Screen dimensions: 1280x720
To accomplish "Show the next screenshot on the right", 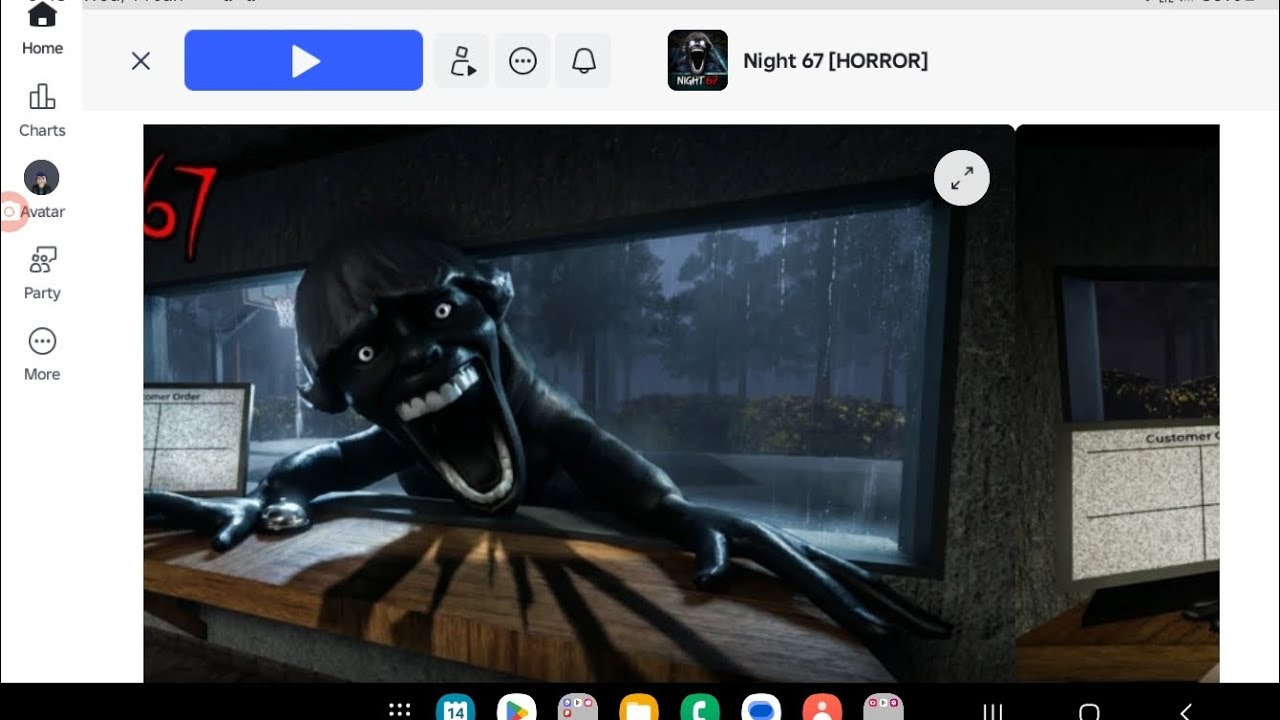I will pyautogui.click(x=1118, y=403).
